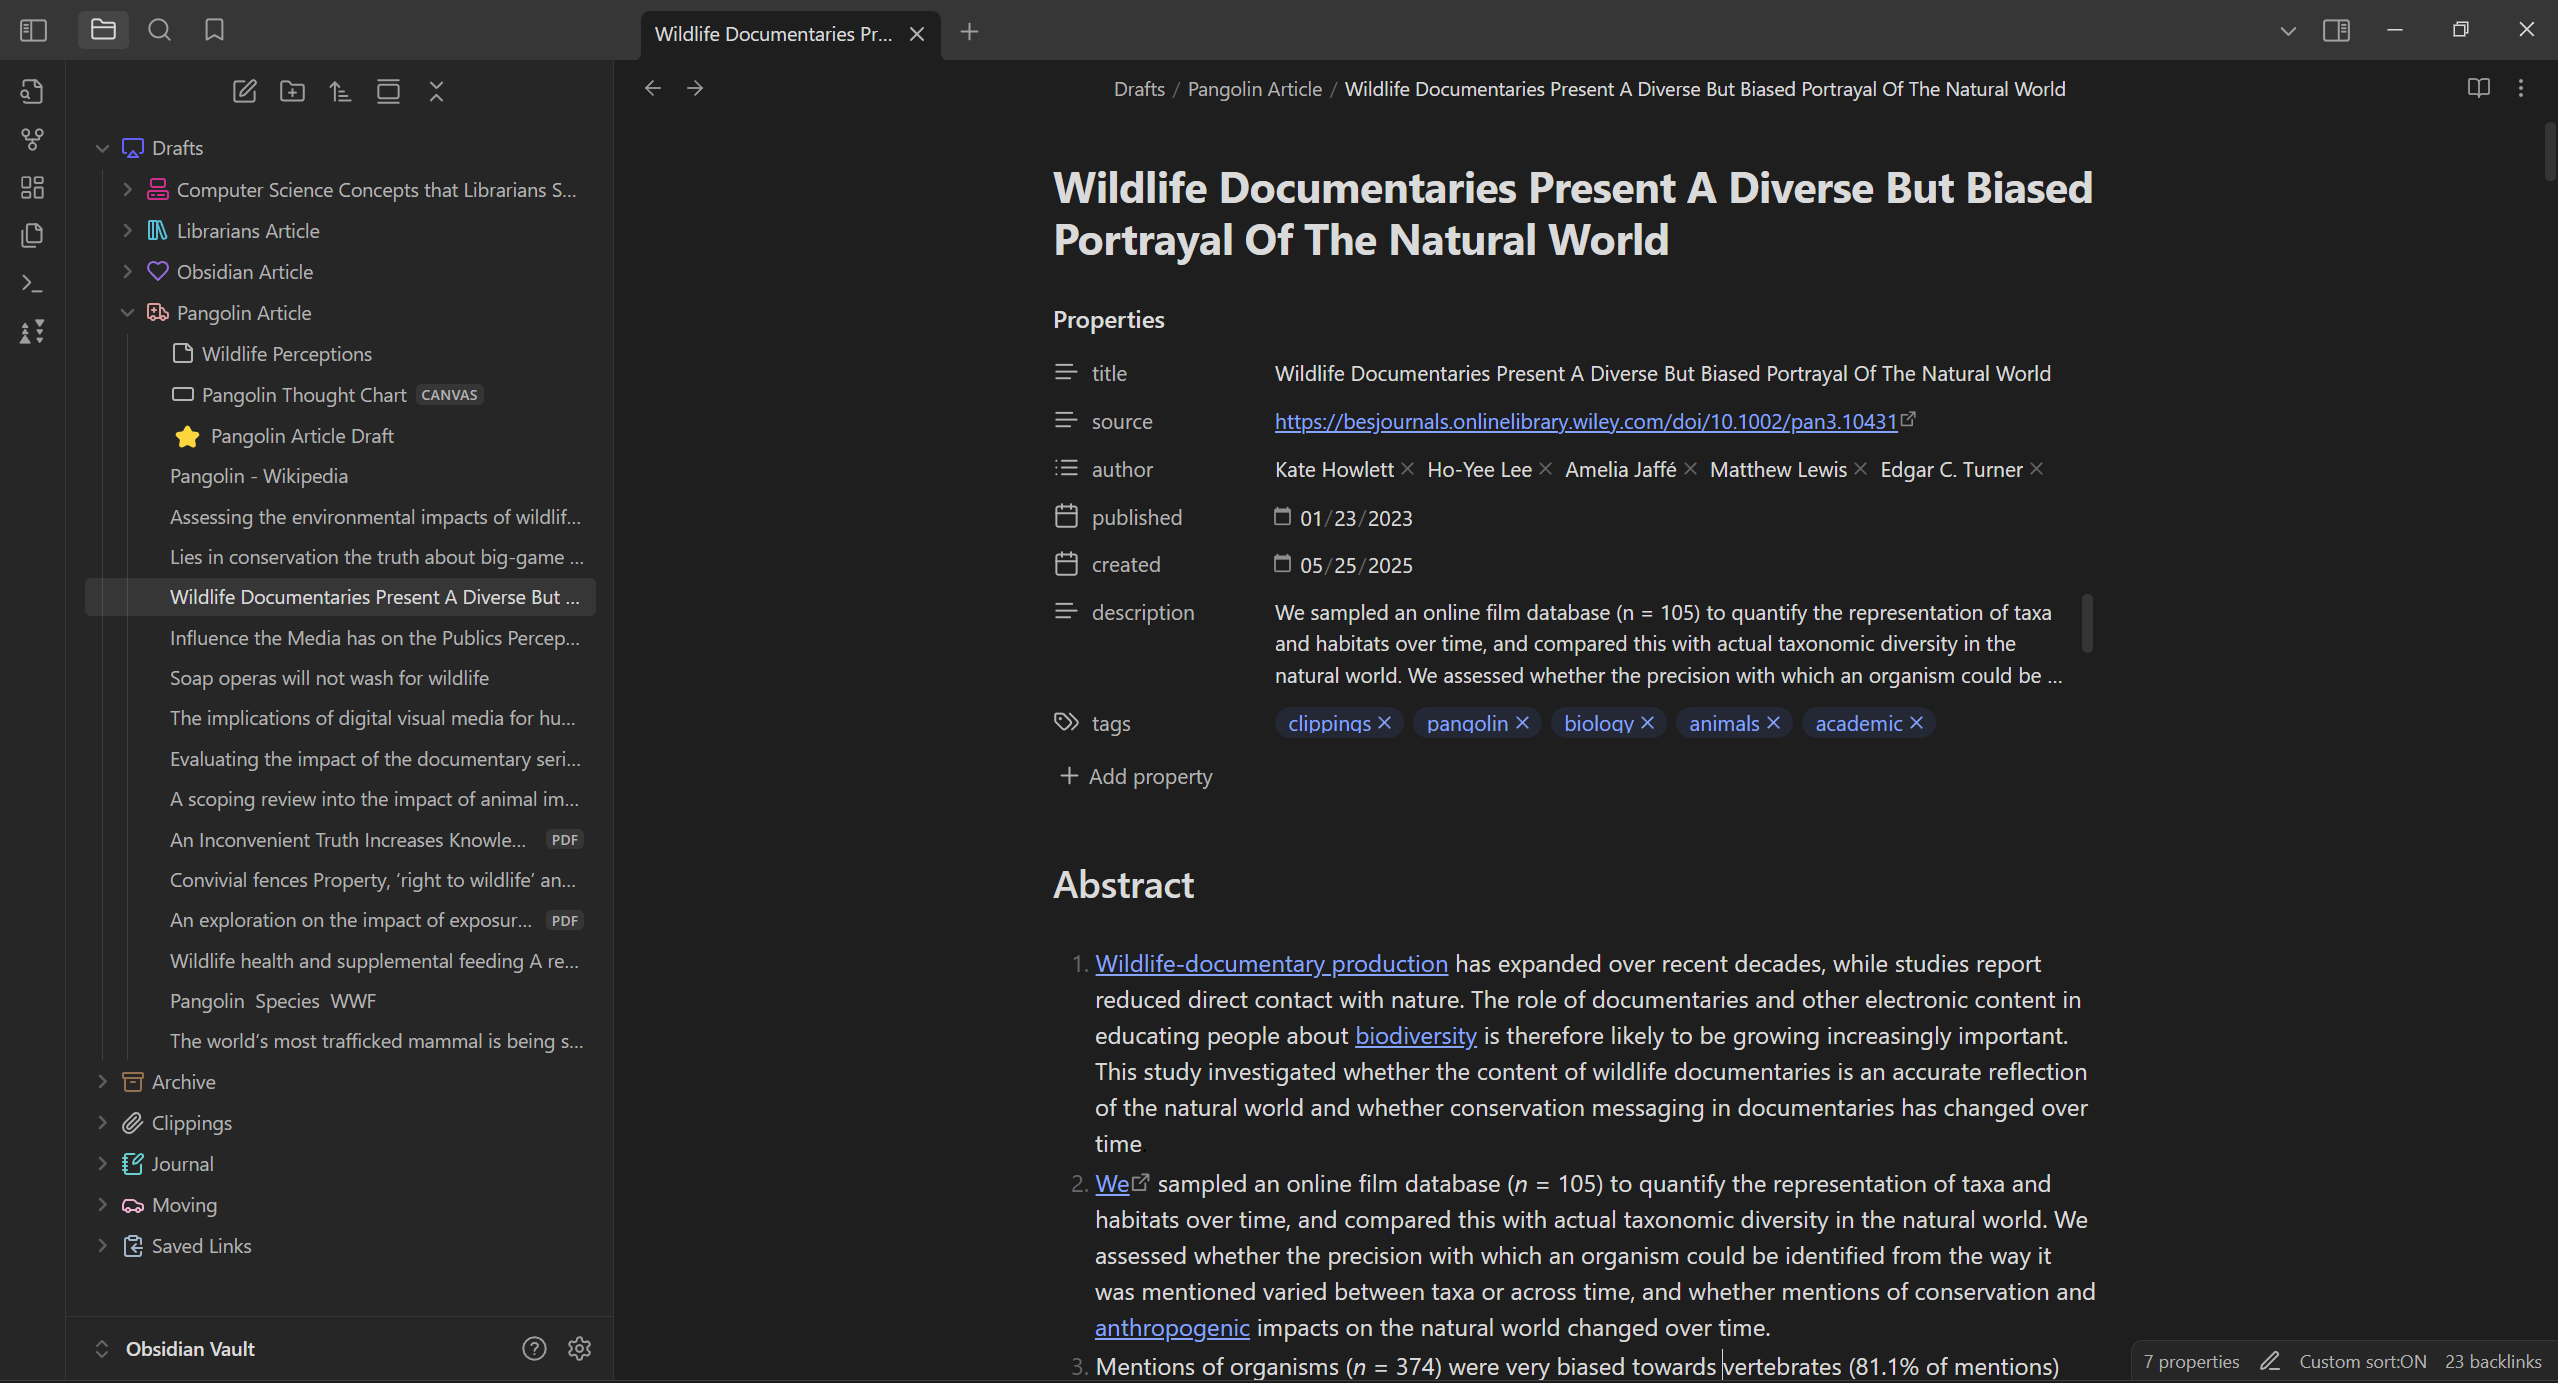Toggle the right sidebar
Image resolution: width=2558 pixels, height=1383 pixels.
[x=2337, y=30]
